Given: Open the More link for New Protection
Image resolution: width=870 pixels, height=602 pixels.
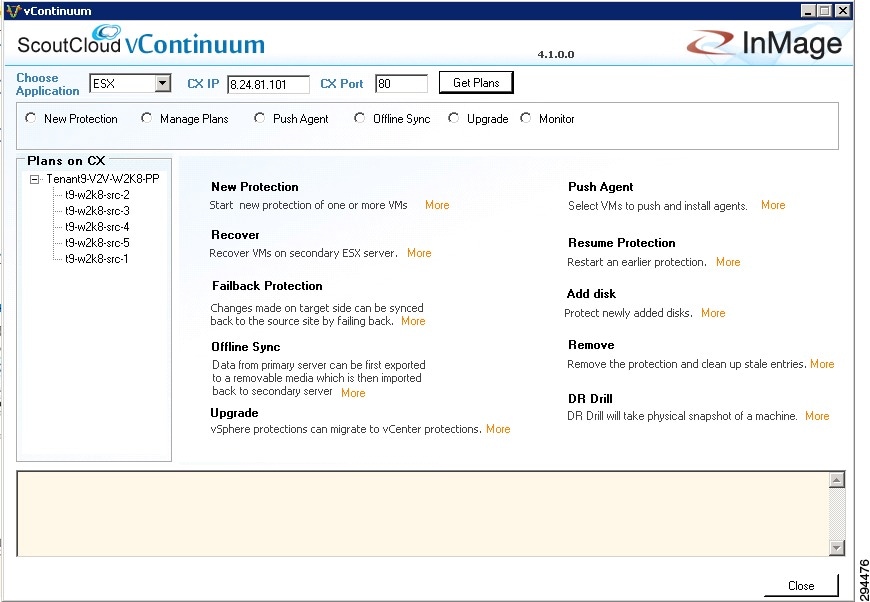Looking at the screenshot, I should (x=437, y=205).
